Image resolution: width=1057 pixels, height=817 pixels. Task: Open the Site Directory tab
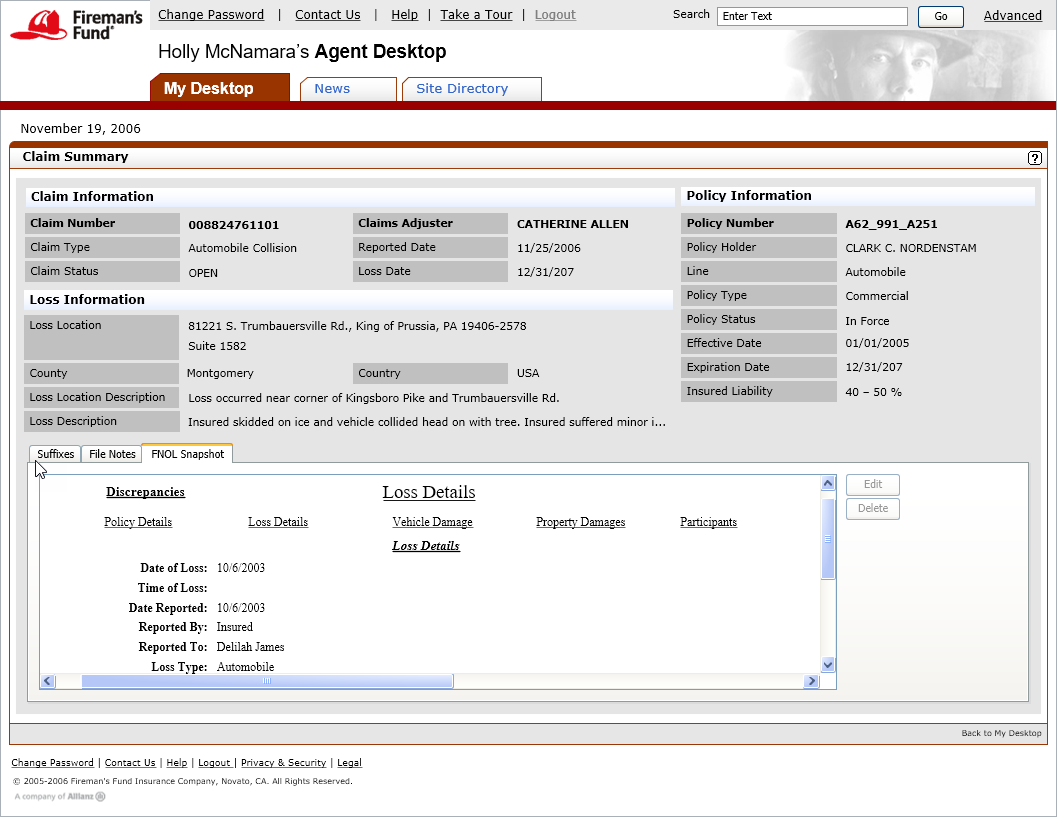click(471, 89)
